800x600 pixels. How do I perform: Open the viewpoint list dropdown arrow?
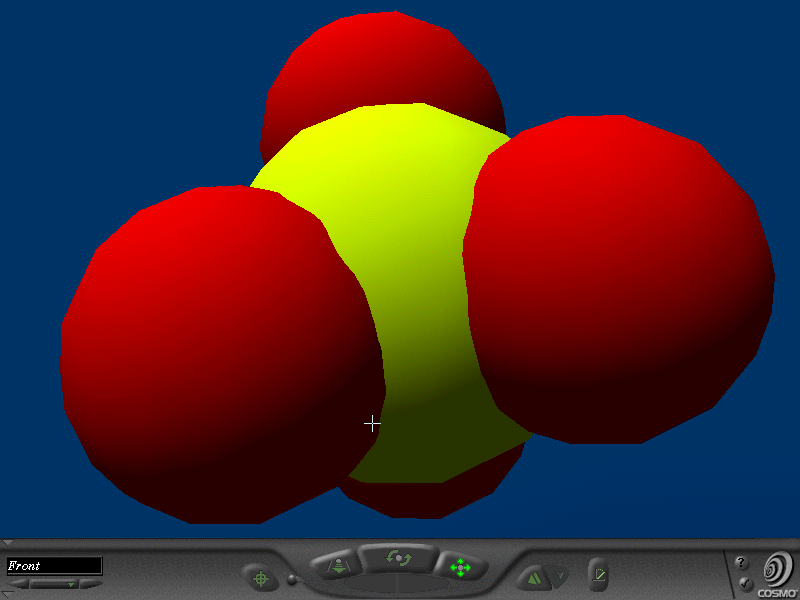(70, 584)
